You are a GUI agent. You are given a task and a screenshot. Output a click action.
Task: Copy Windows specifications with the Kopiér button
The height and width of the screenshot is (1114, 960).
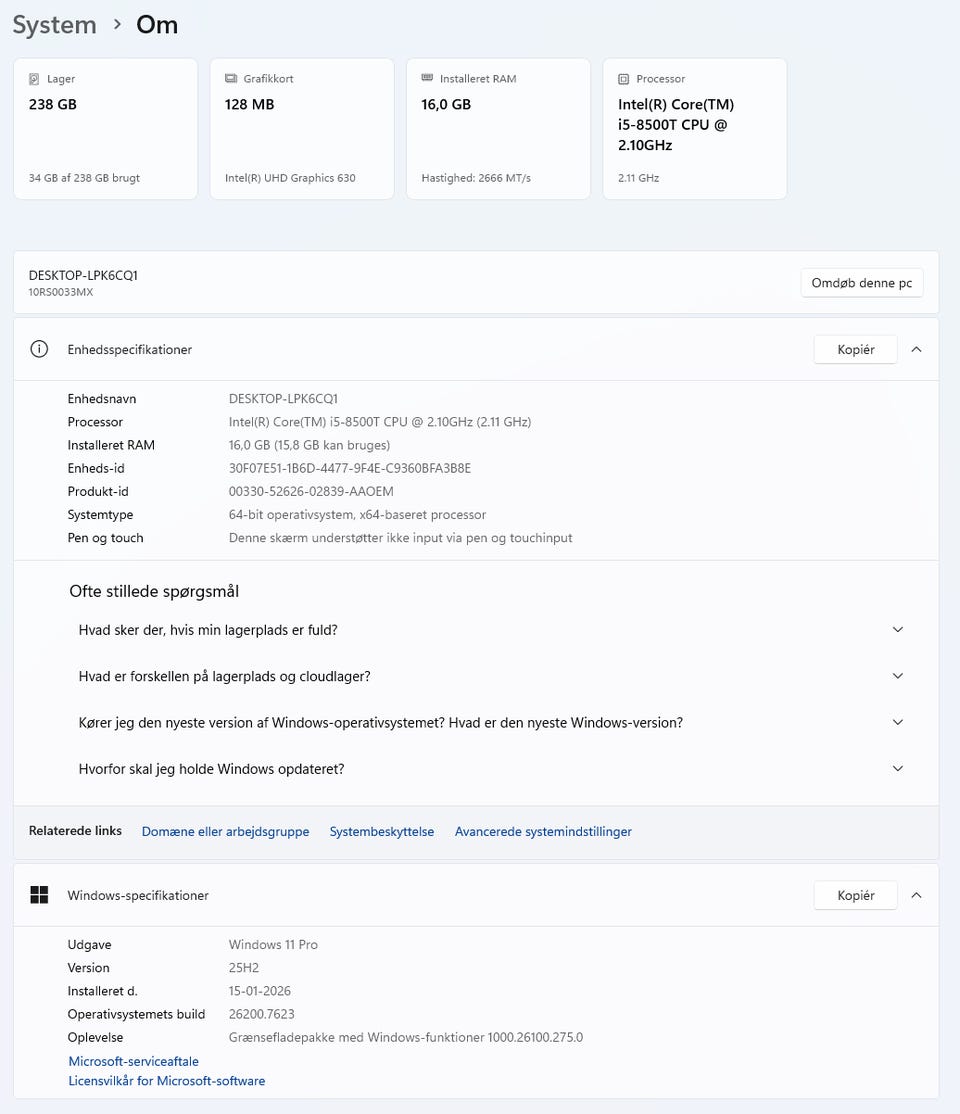[x=855, y=895]
